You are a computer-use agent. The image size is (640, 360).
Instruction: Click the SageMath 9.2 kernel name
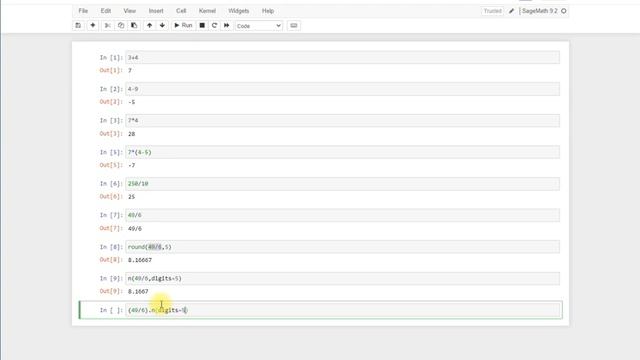coord(540,11)
